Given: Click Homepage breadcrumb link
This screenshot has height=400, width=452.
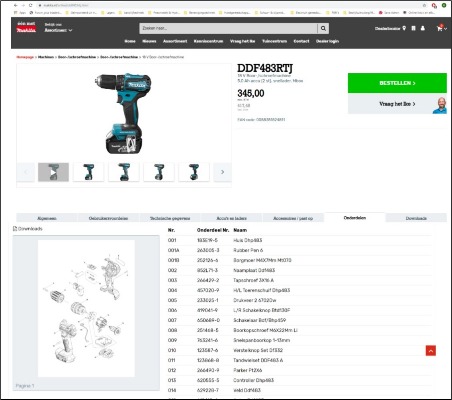Looking at the screenshot, I should tap(25, 57).
